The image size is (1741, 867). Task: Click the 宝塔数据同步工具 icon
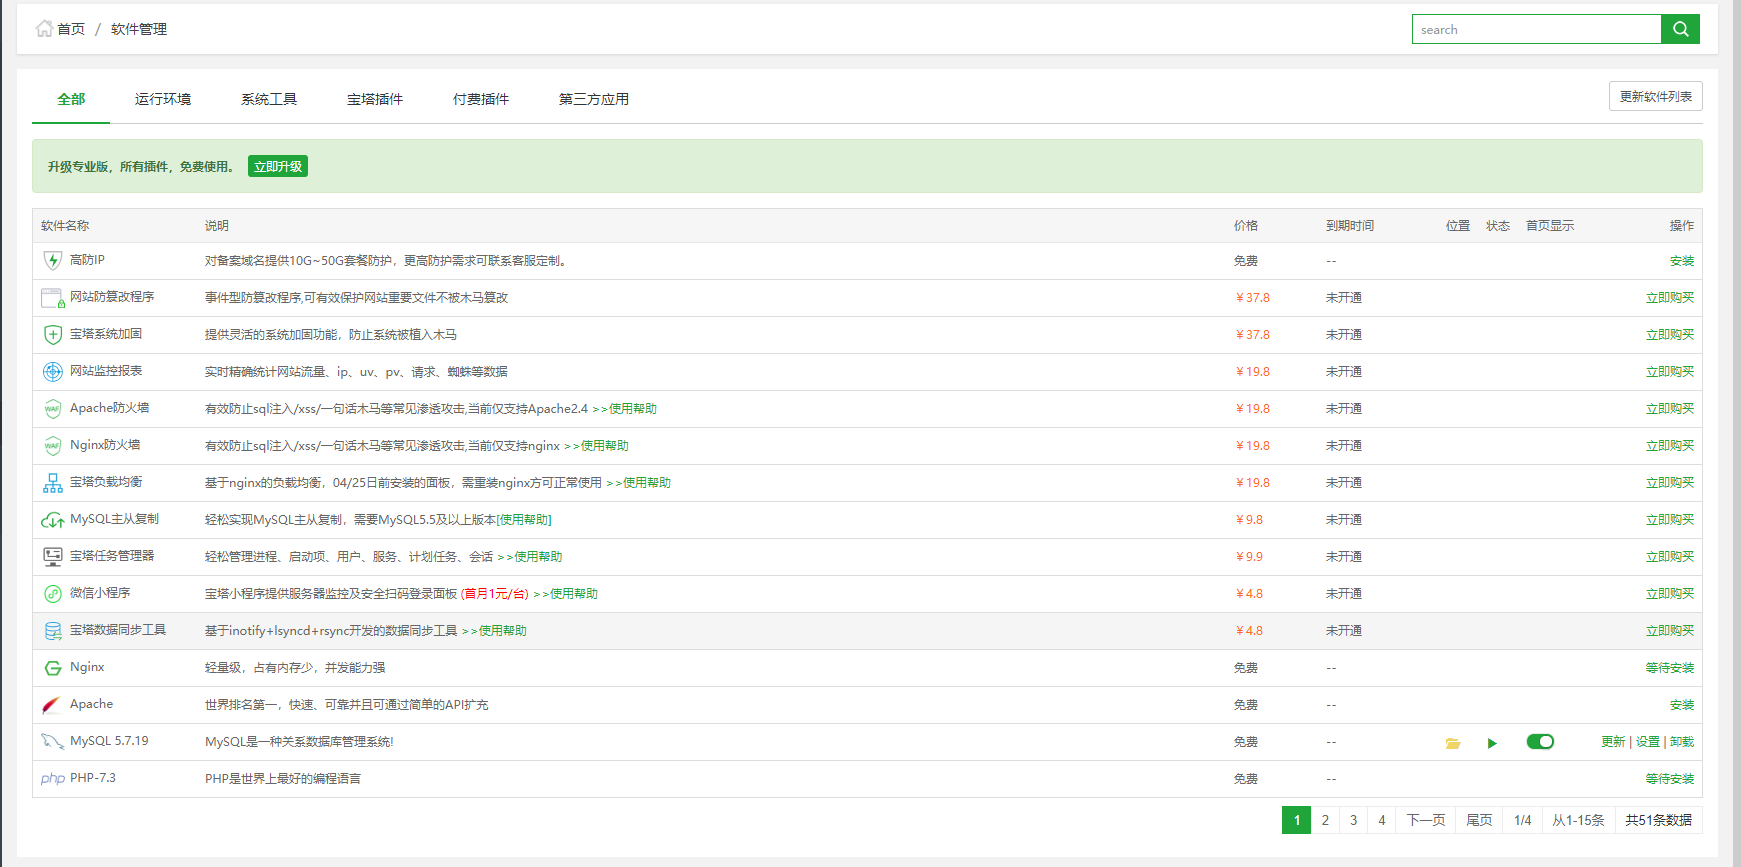tap(53, 631)
